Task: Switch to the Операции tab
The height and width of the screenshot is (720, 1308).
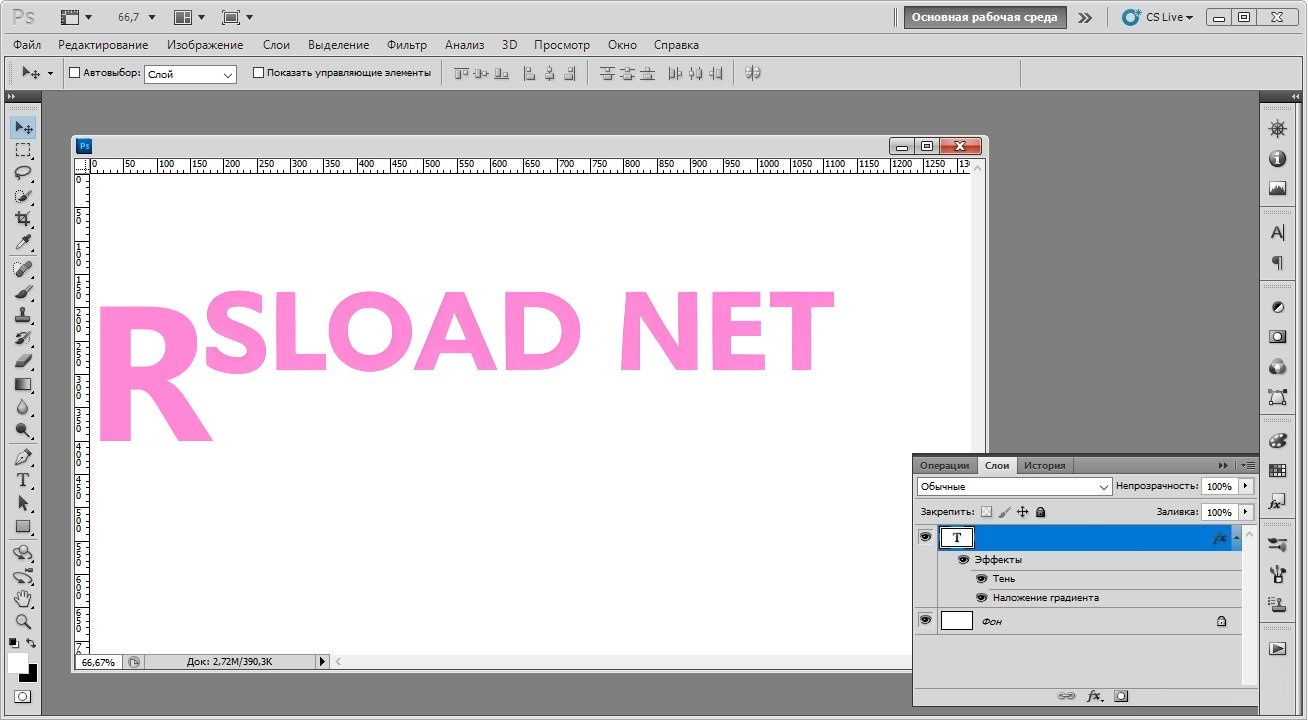Action: (x=945, y=465)
